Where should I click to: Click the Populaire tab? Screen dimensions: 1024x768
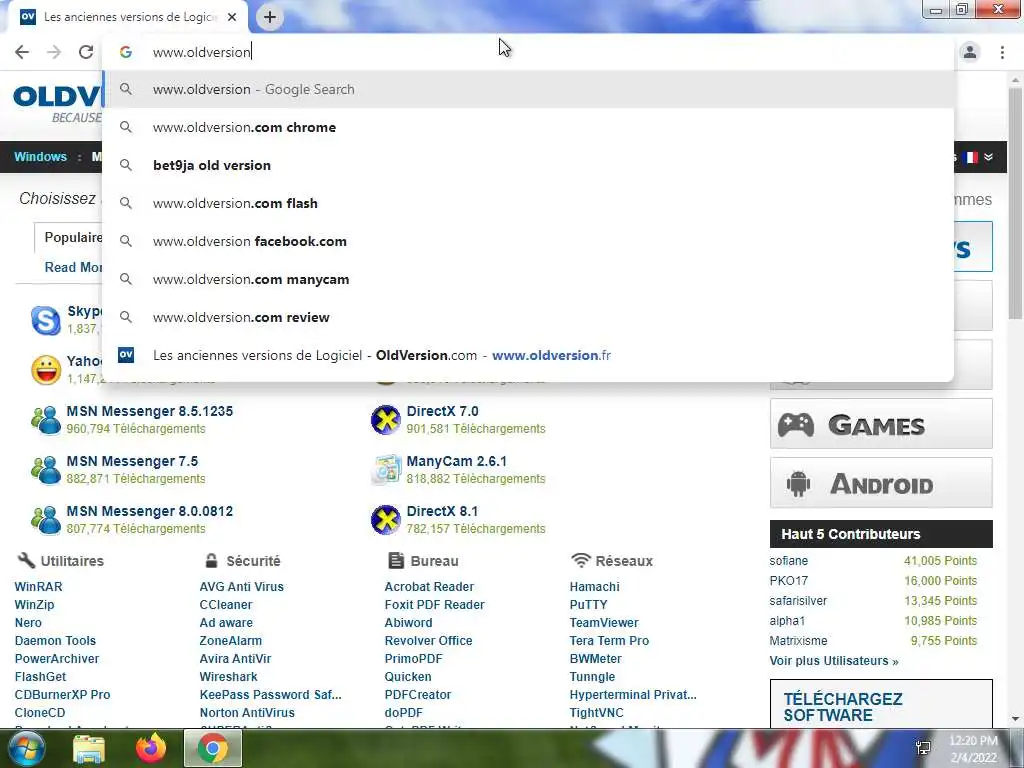tap(72, 238)
